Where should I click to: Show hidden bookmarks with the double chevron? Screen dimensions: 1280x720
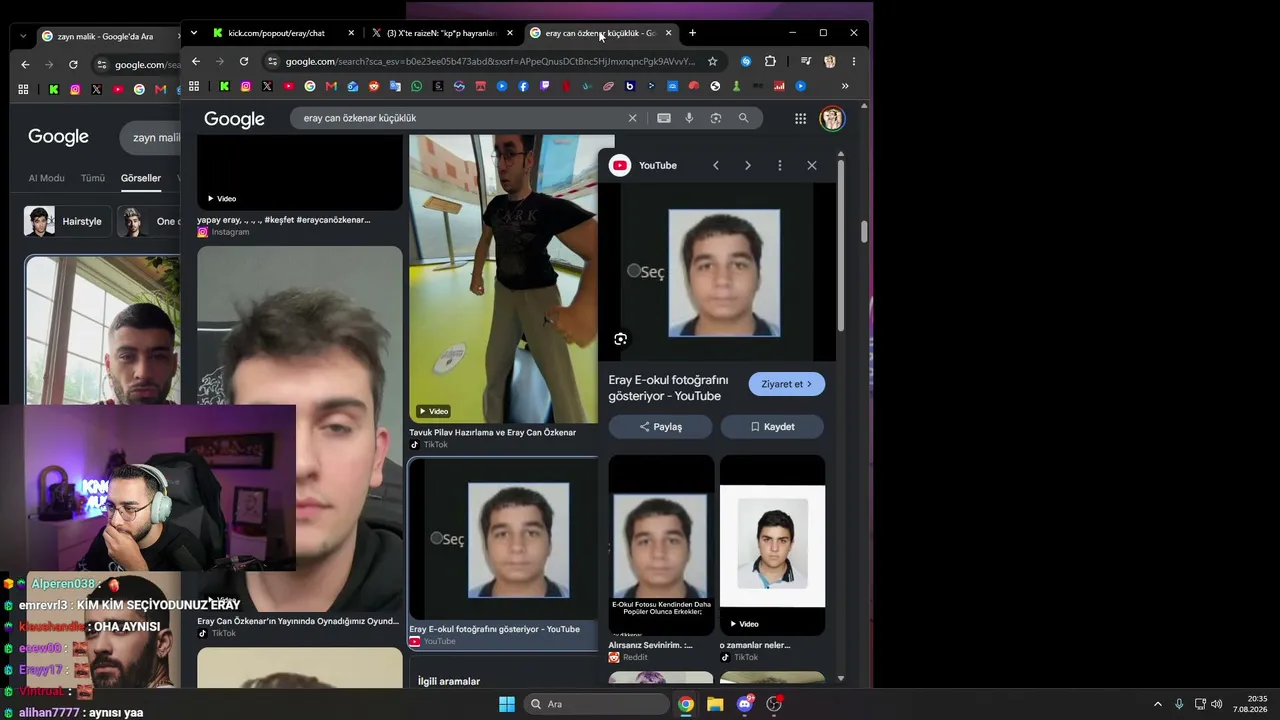pyautogui.click(x=845, y=86)
